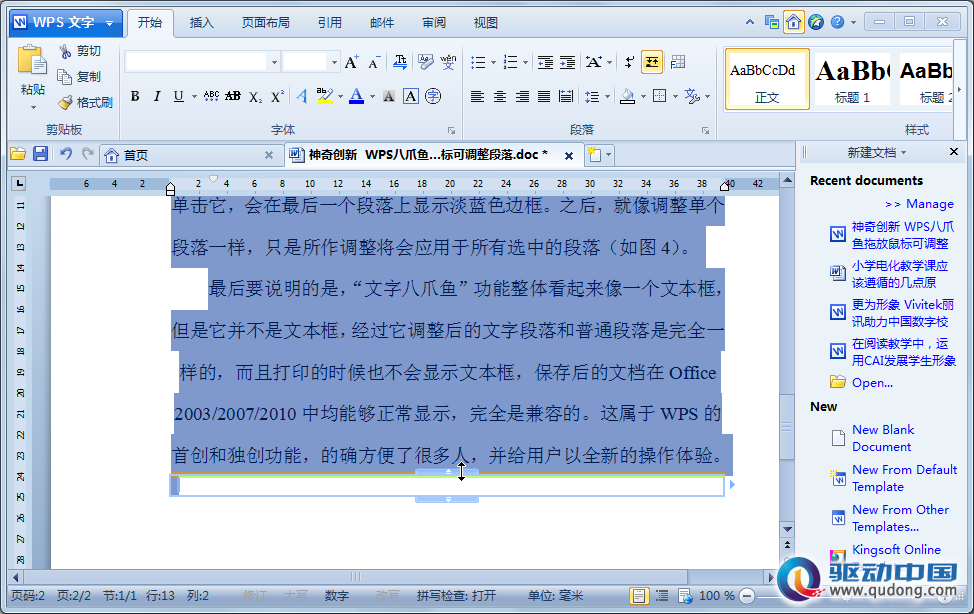Toggle subscript X₂ formatting
The image size is (974, 614).
(x=255, y=96)
